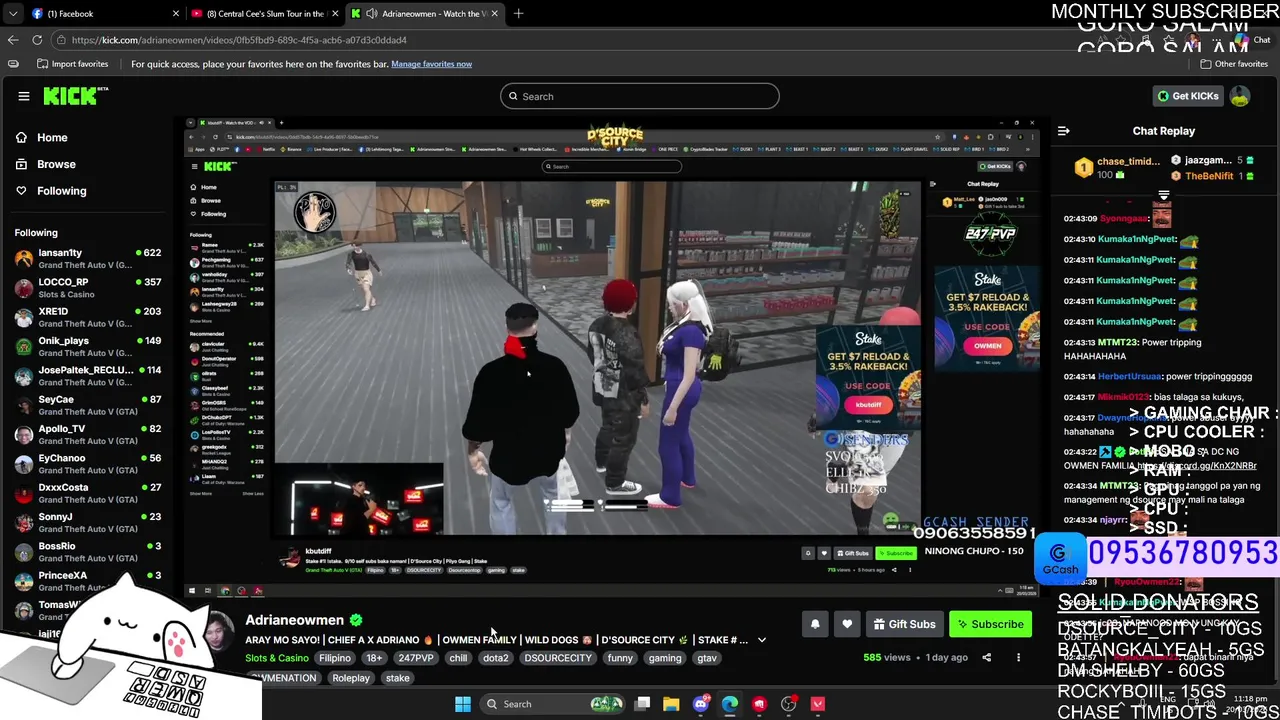Viewport: 1280px width, 720px height.
Task: Expand the stream title chevron
Action: pos(762,640)
